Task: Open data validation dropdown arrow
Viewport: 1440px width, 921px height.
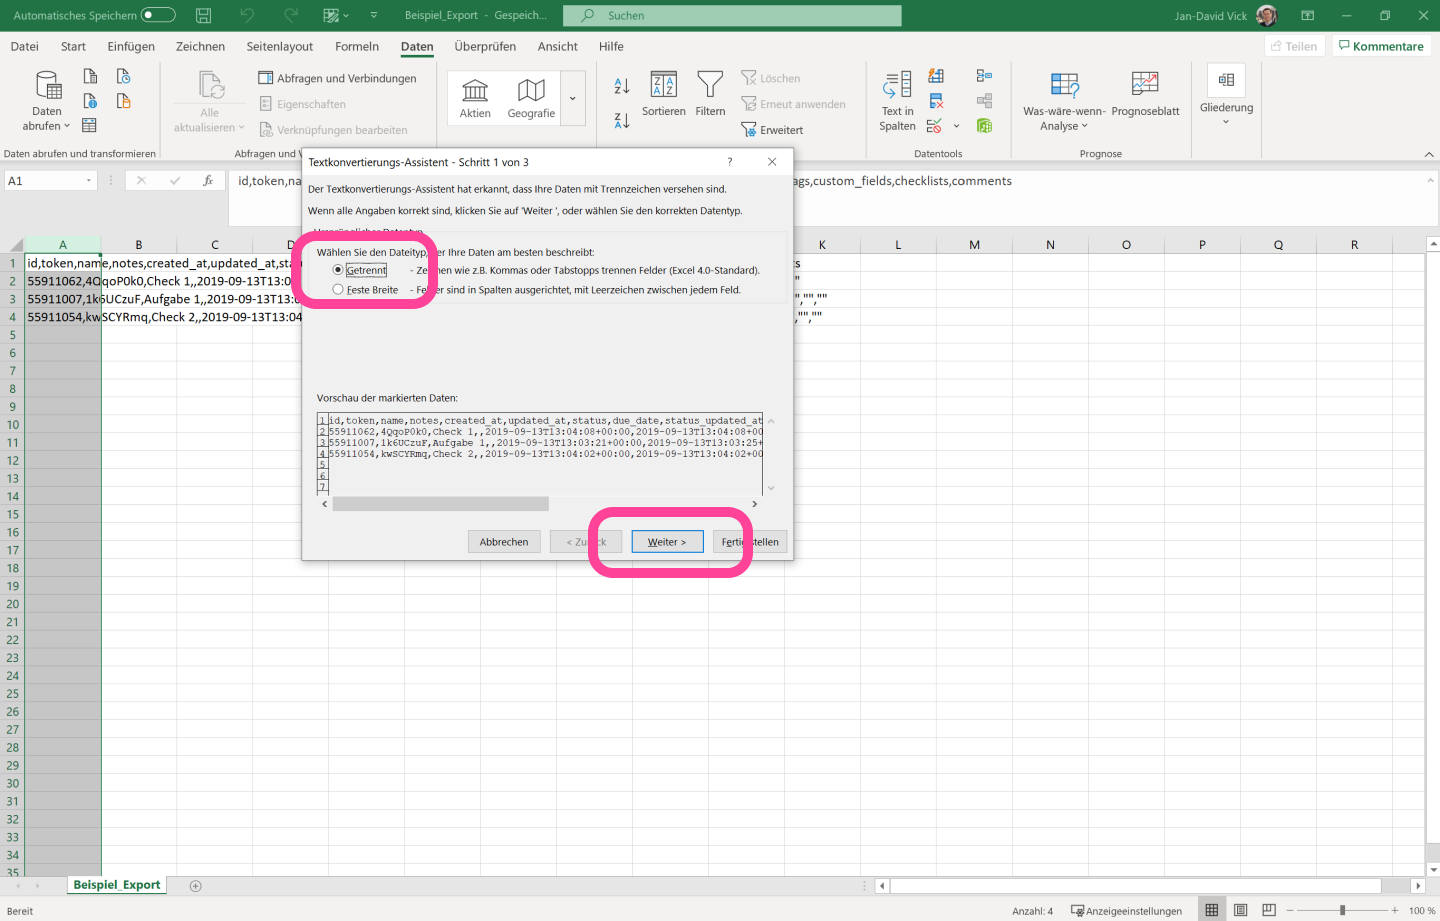Action: [956, 126]
